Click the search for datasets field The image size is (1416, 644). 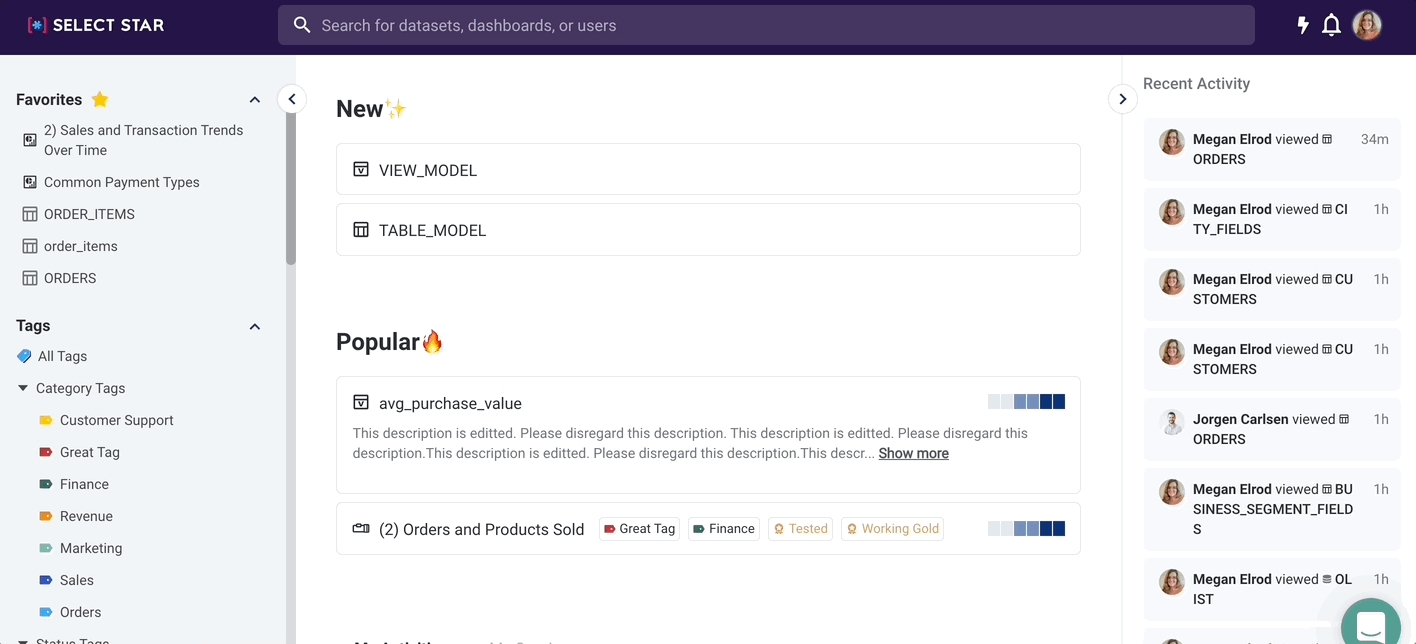tap(765, 25)
